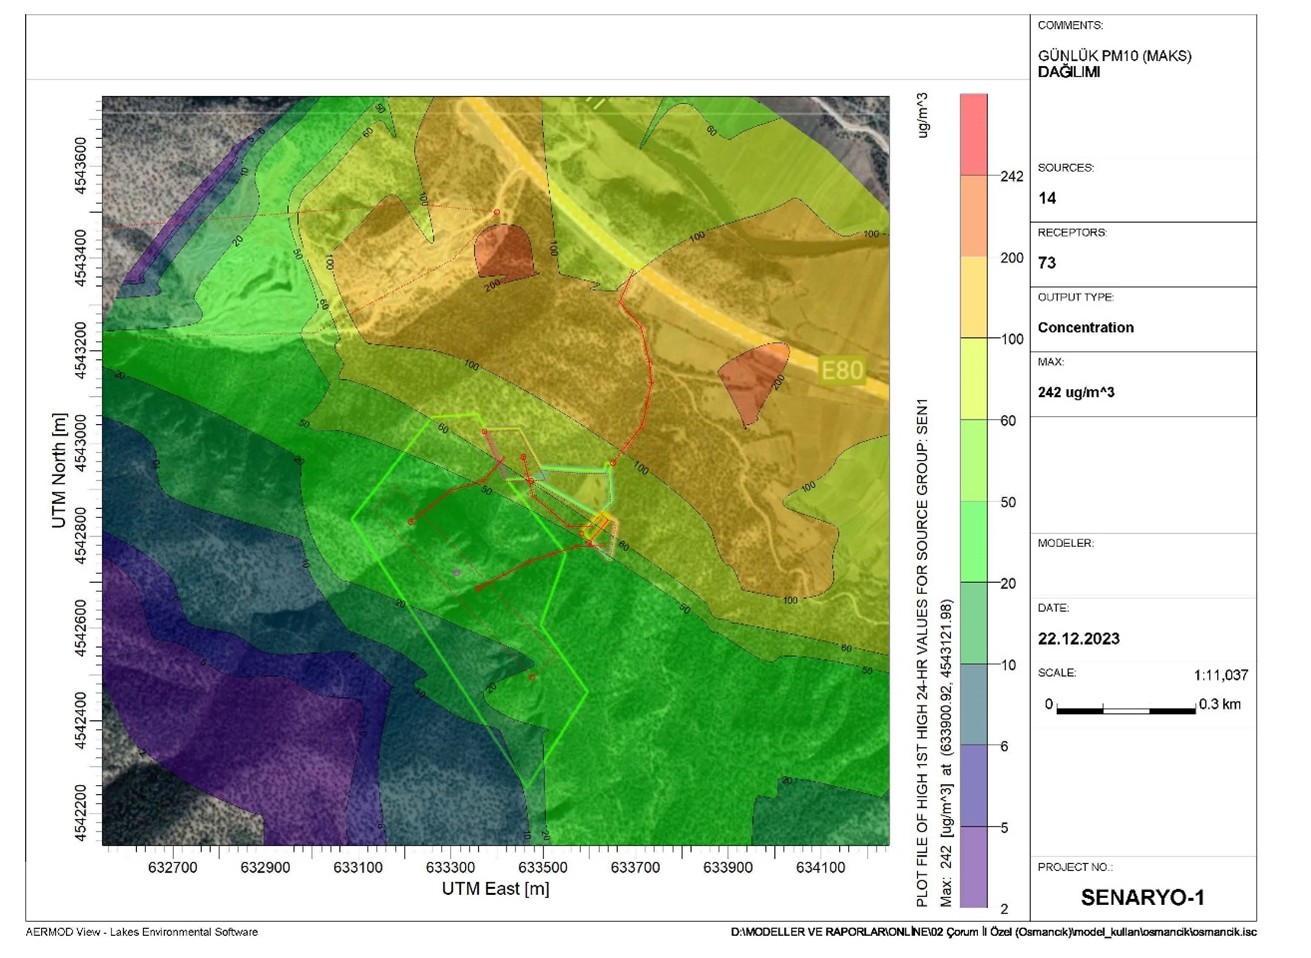Click the UTM North [m] axis label
The width and height of the screenshot is (1311, 958).
59,470
